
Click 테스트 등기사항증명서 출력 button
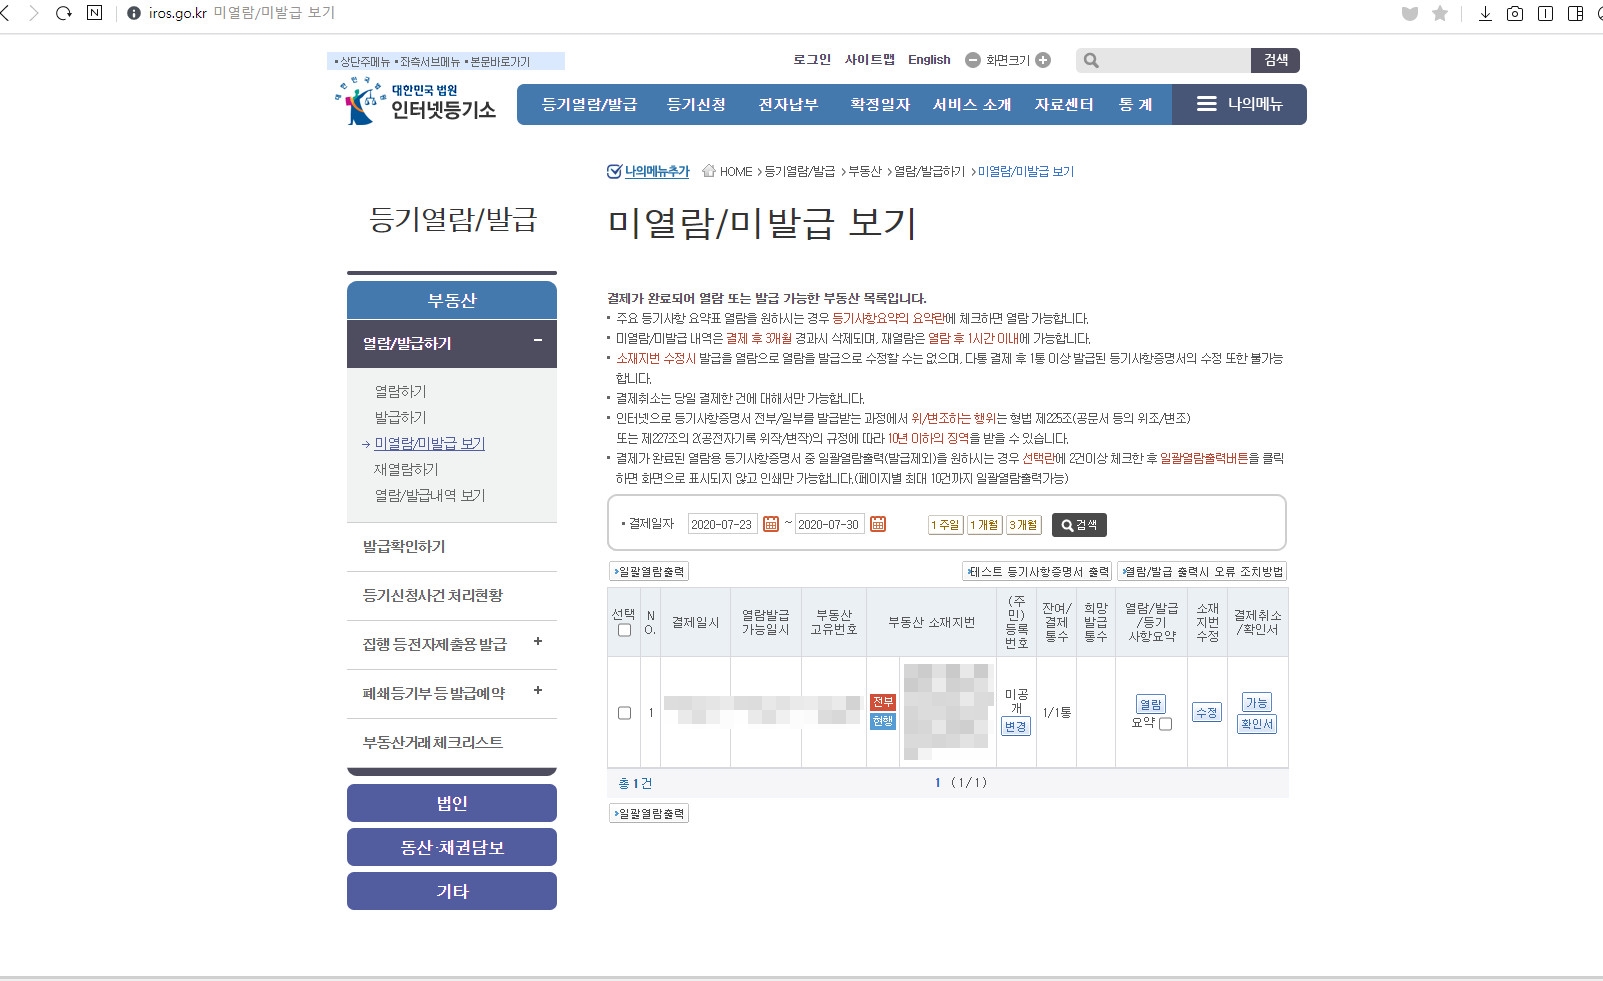coord(1037,572)
